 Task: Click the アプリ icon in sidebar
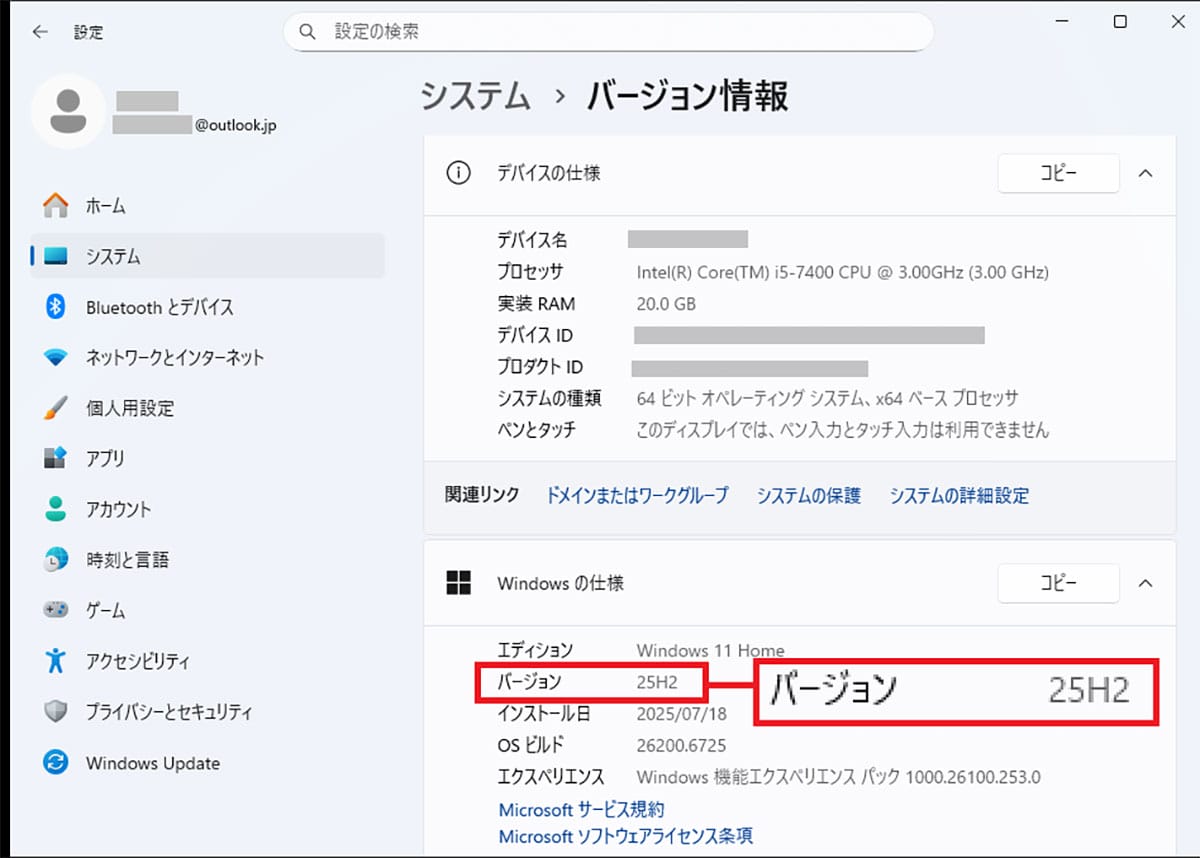point(56,459)
